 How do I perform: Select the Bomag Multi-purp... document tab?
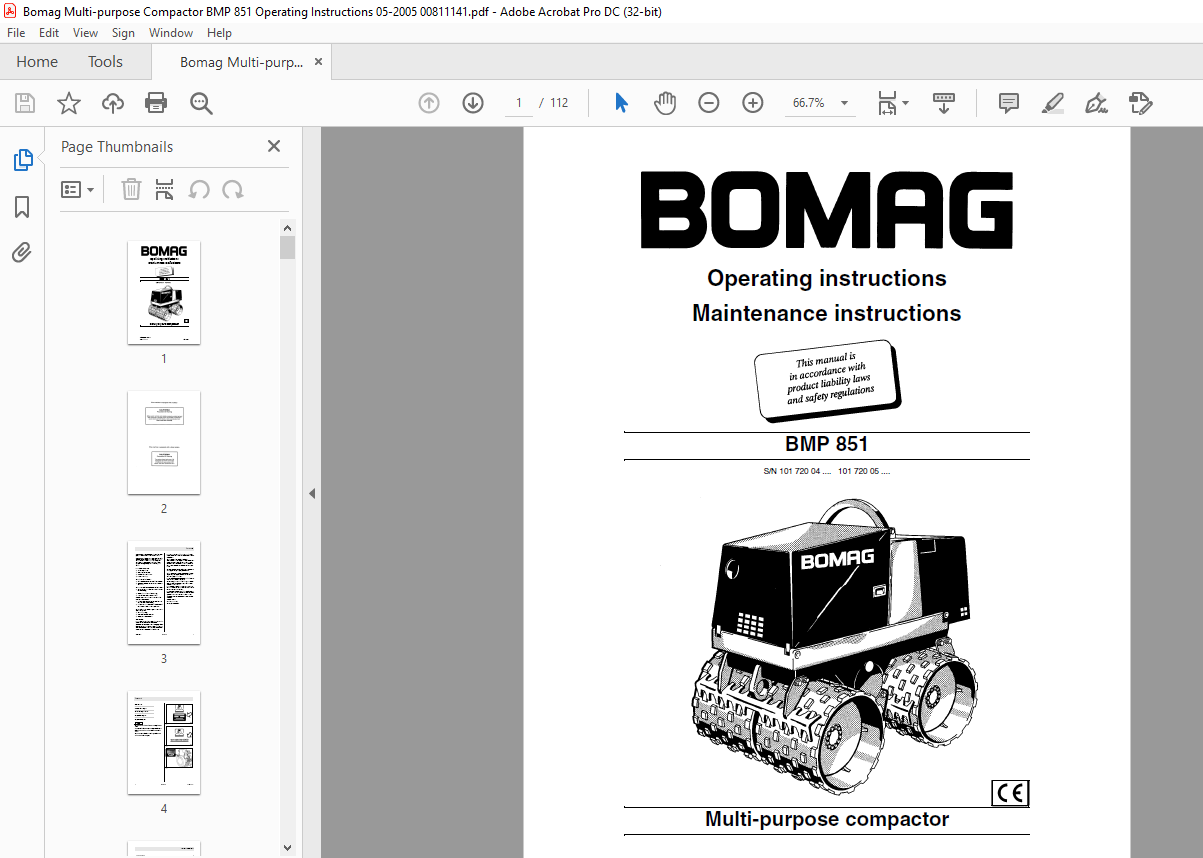pyautogui.click(x=241, y=62)
